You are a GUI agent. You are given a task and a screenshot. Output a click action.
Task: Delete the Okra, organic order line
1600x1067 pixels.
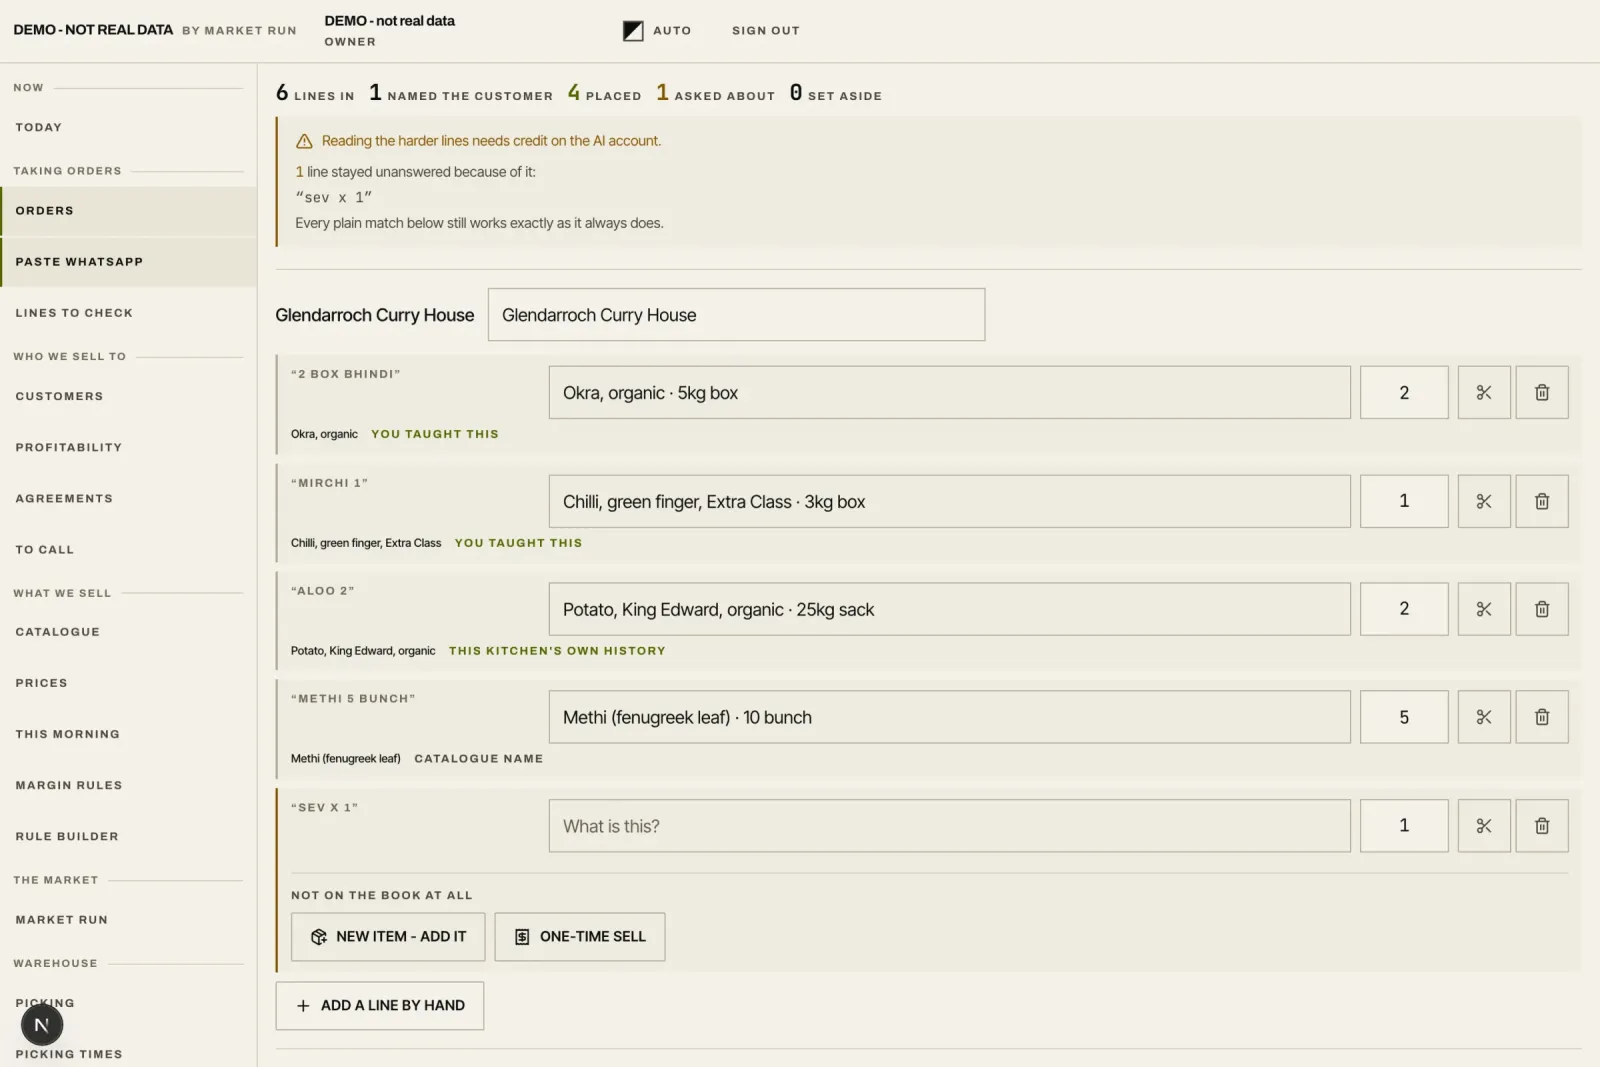point(1542,393)
